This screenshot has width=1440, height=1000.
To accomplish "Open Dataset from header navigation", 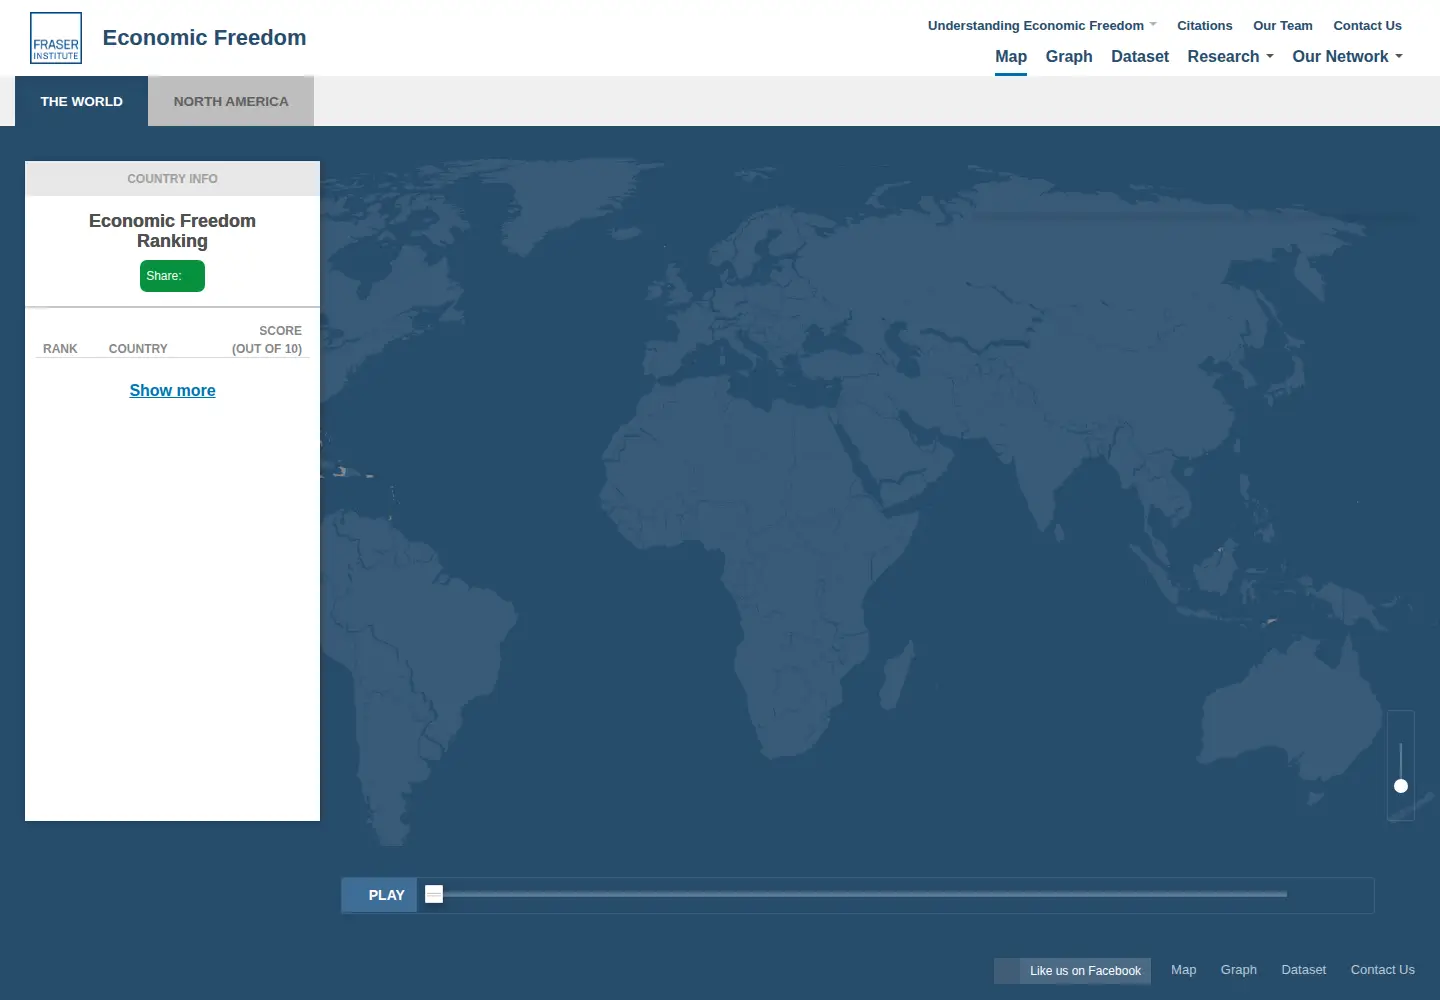I will (1140, 56).
